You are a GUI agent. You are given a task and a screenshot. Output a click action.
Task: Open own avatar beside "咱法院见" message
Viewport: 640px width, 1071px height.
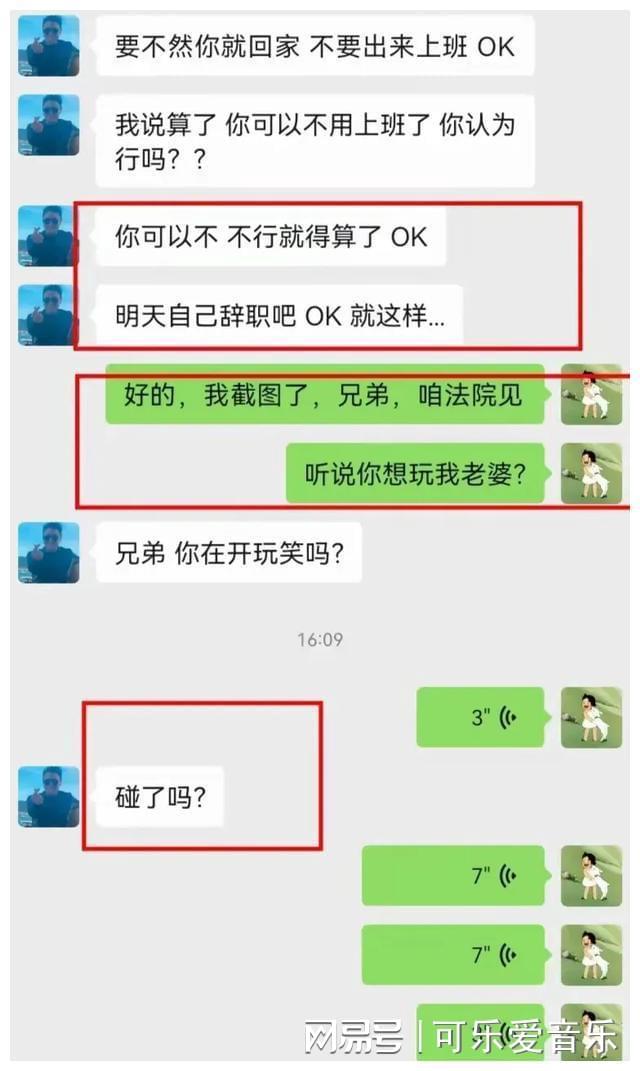point(592,395)
